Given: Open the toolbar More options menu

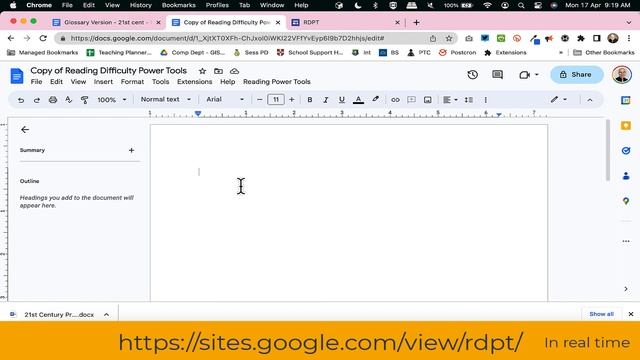Looking at the screenshot, I should point(485,100).
